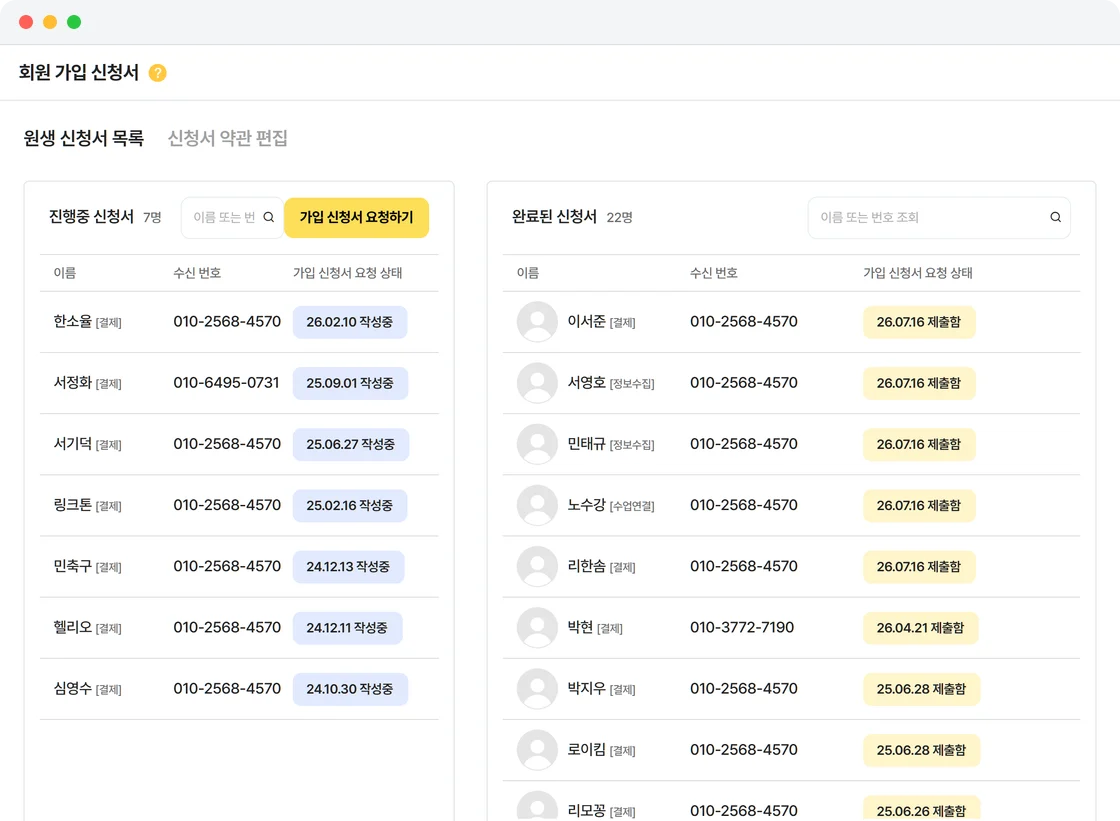Viewport: 1120px width, 821px height.
Task: Click the name 로이킴
Action: click(x=586, y=750)
